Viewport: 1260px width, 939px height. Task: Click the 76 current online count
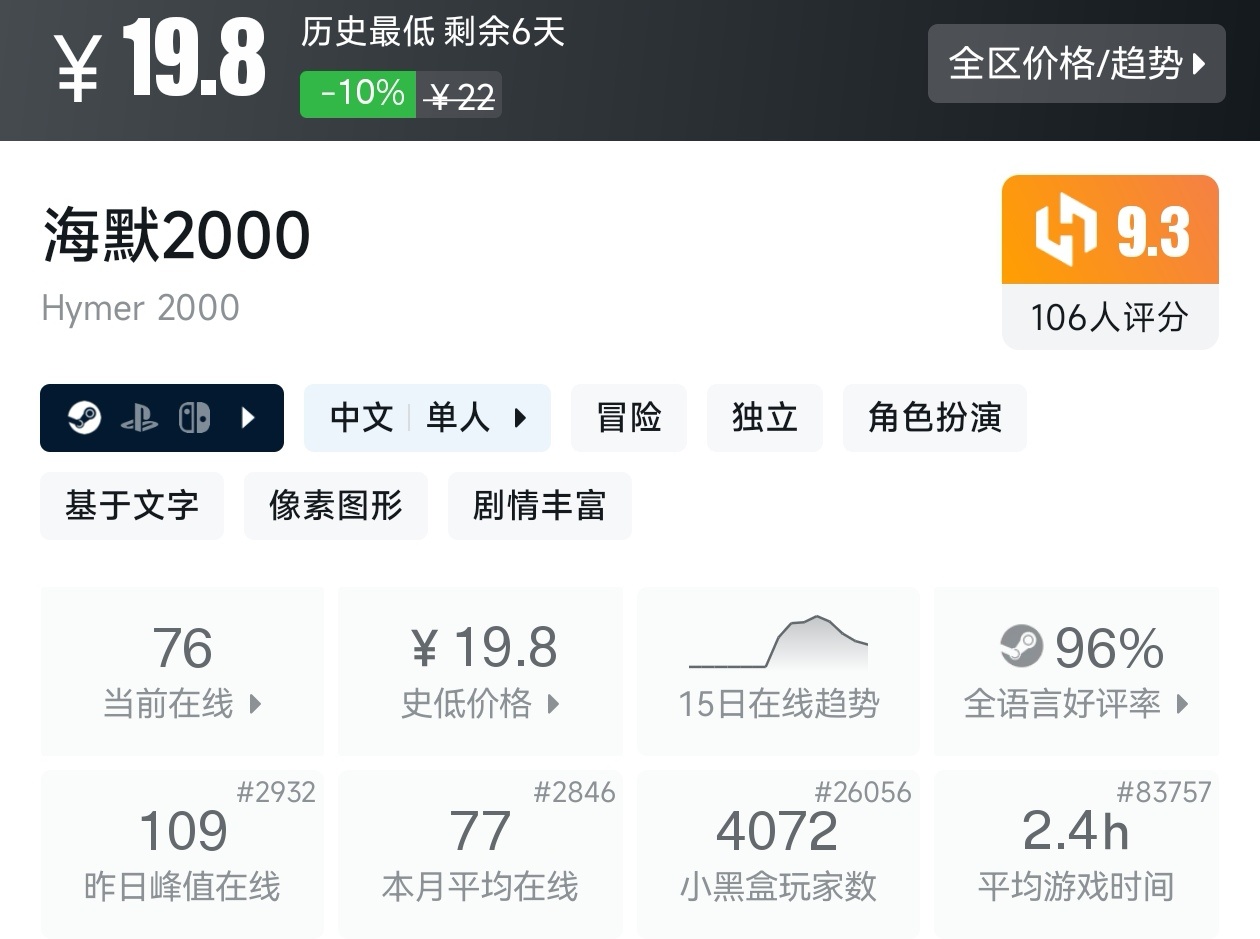click(183, 648)
